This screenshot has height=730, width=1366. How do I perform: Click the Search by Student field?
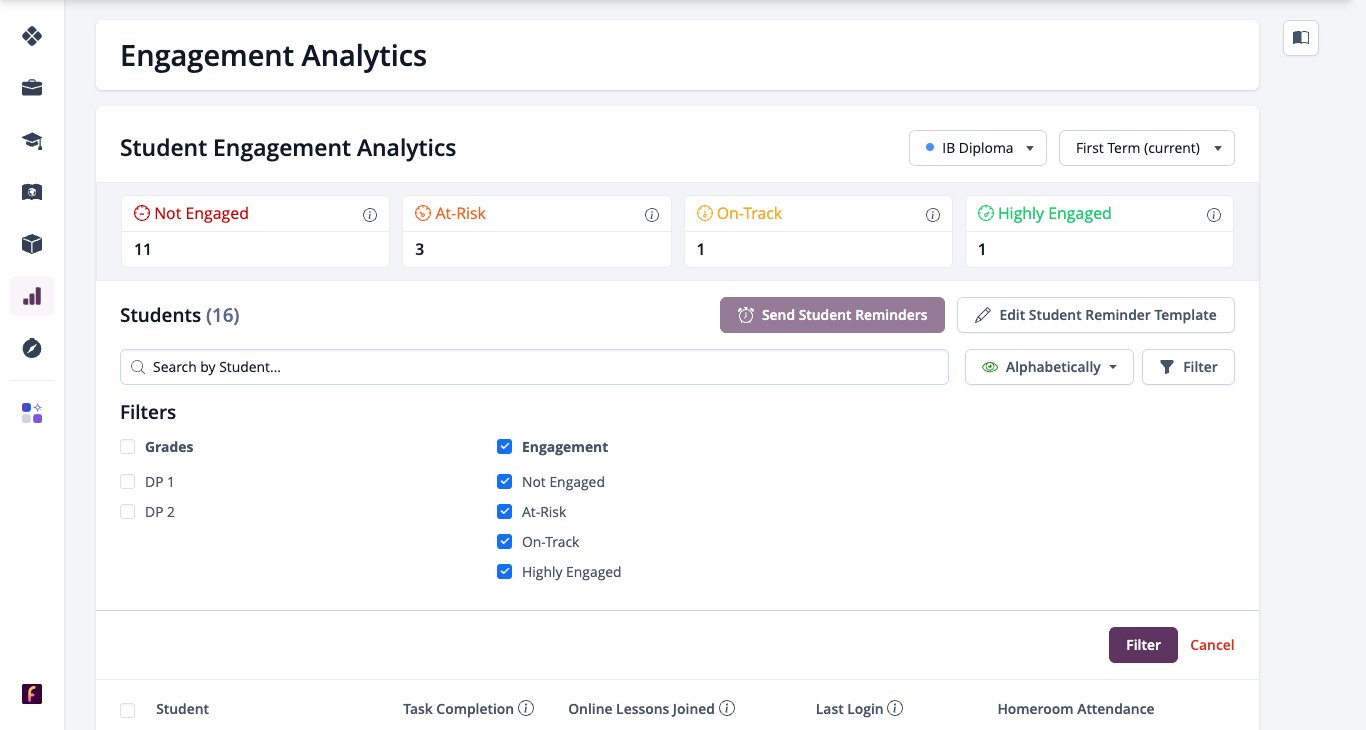pyautogui.click(x=534, y=367)
